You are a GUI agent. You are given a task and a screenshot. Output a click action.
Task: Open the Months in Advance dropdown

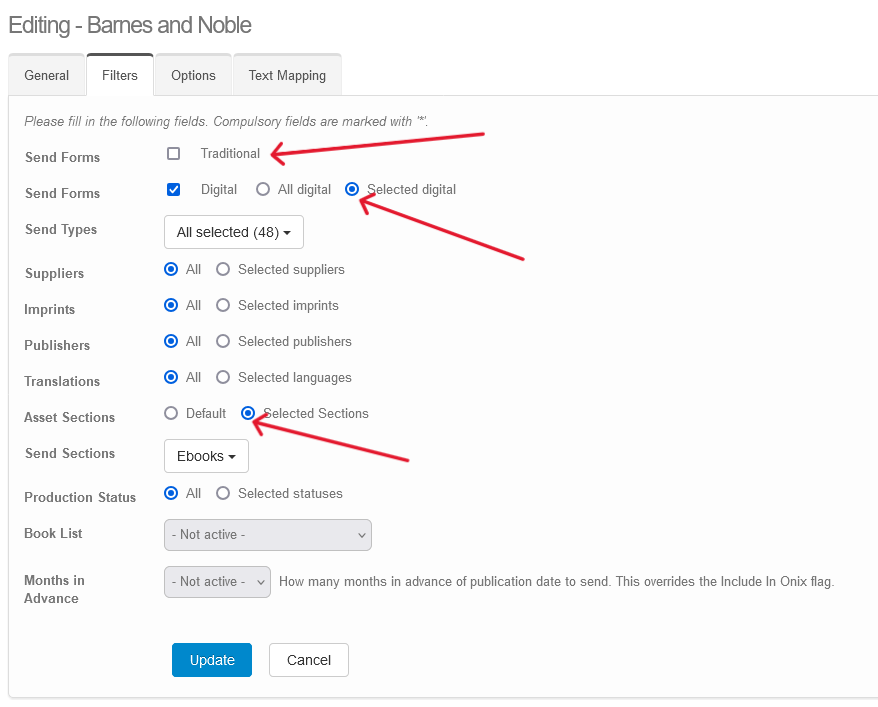point(217,582)
